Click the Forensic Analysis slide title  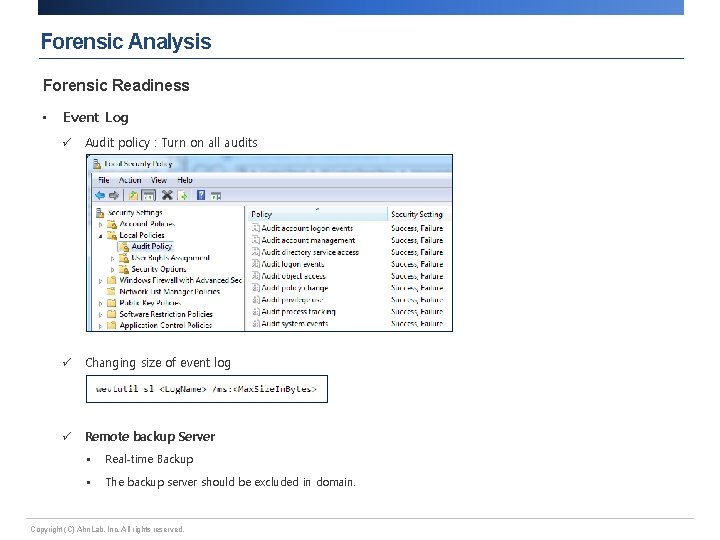126,41
